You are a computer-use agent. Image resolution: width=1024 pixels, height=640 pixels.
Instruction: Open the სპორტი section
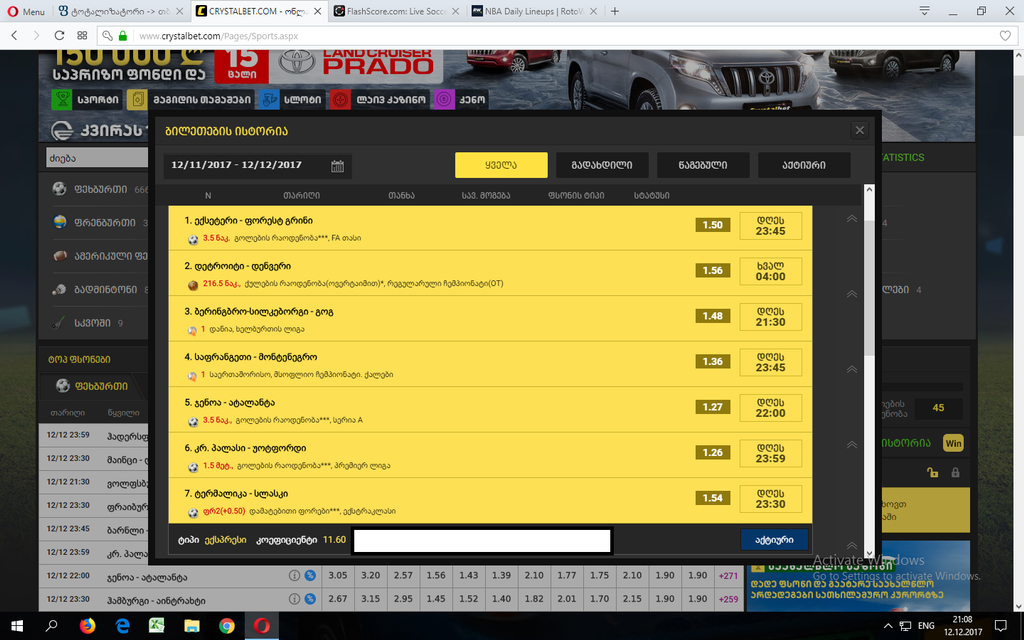[87, 99]
